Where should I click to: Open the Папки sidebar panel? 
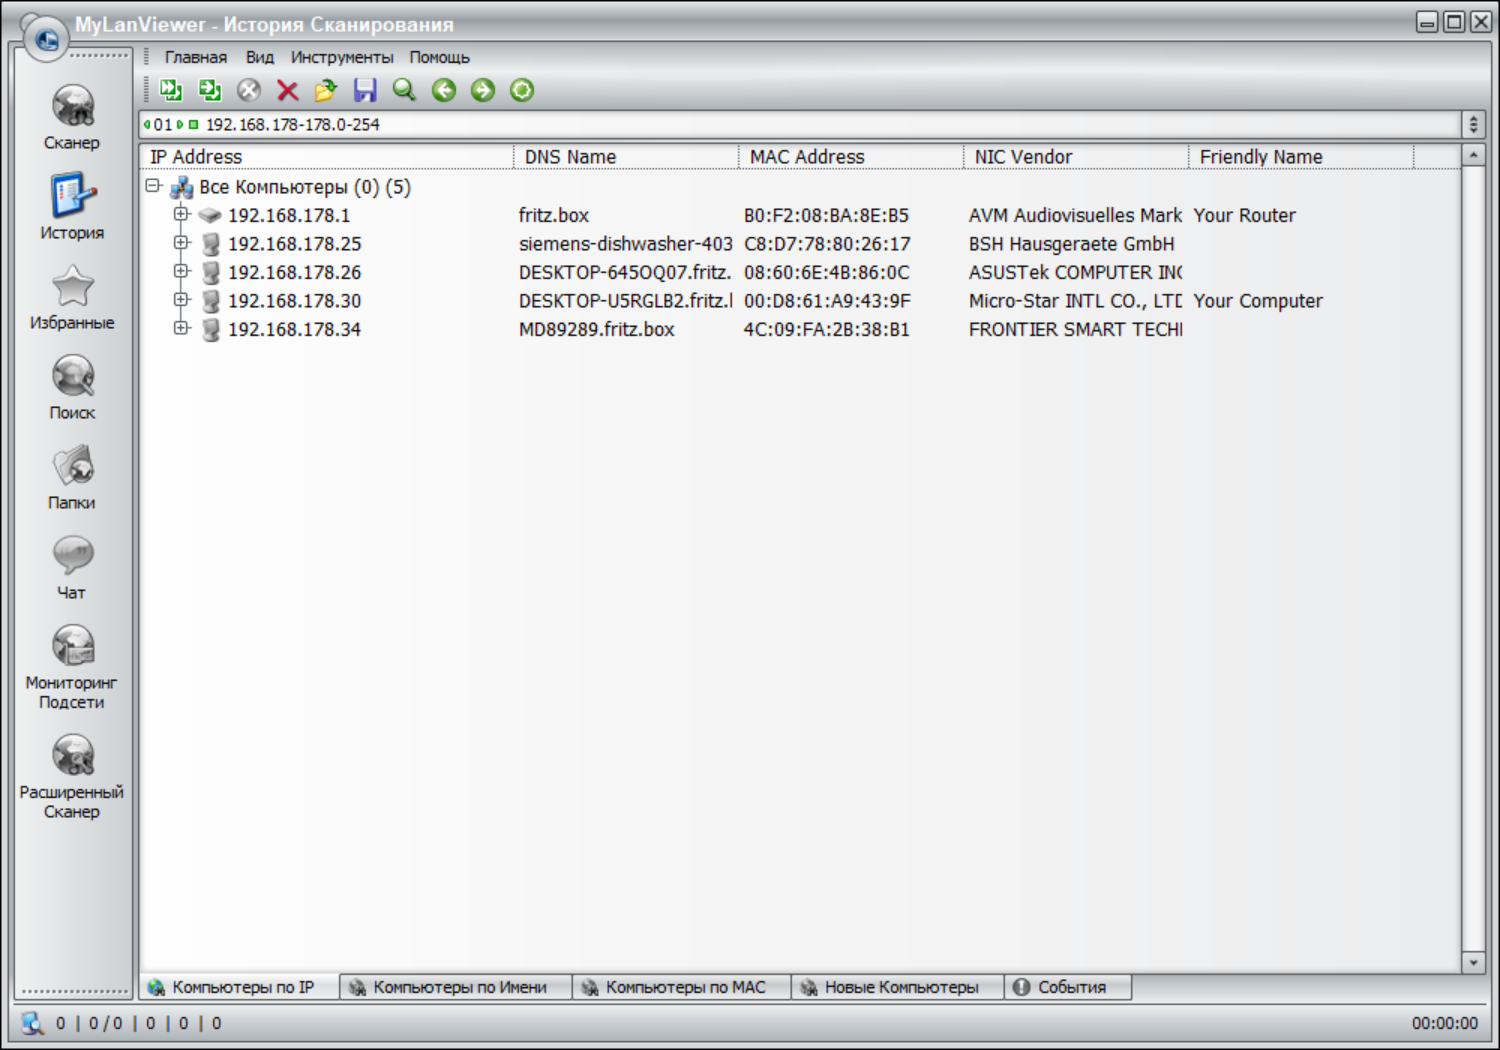(72, 477)
